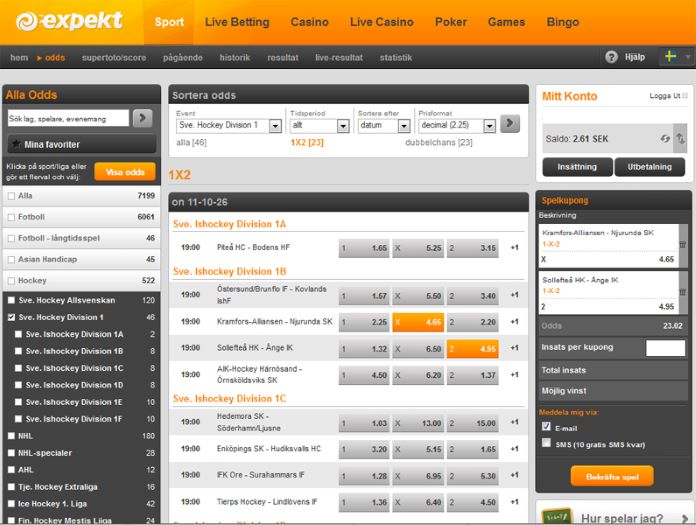Check Sve. Ishockey Division 1A

tap(18, 334)
